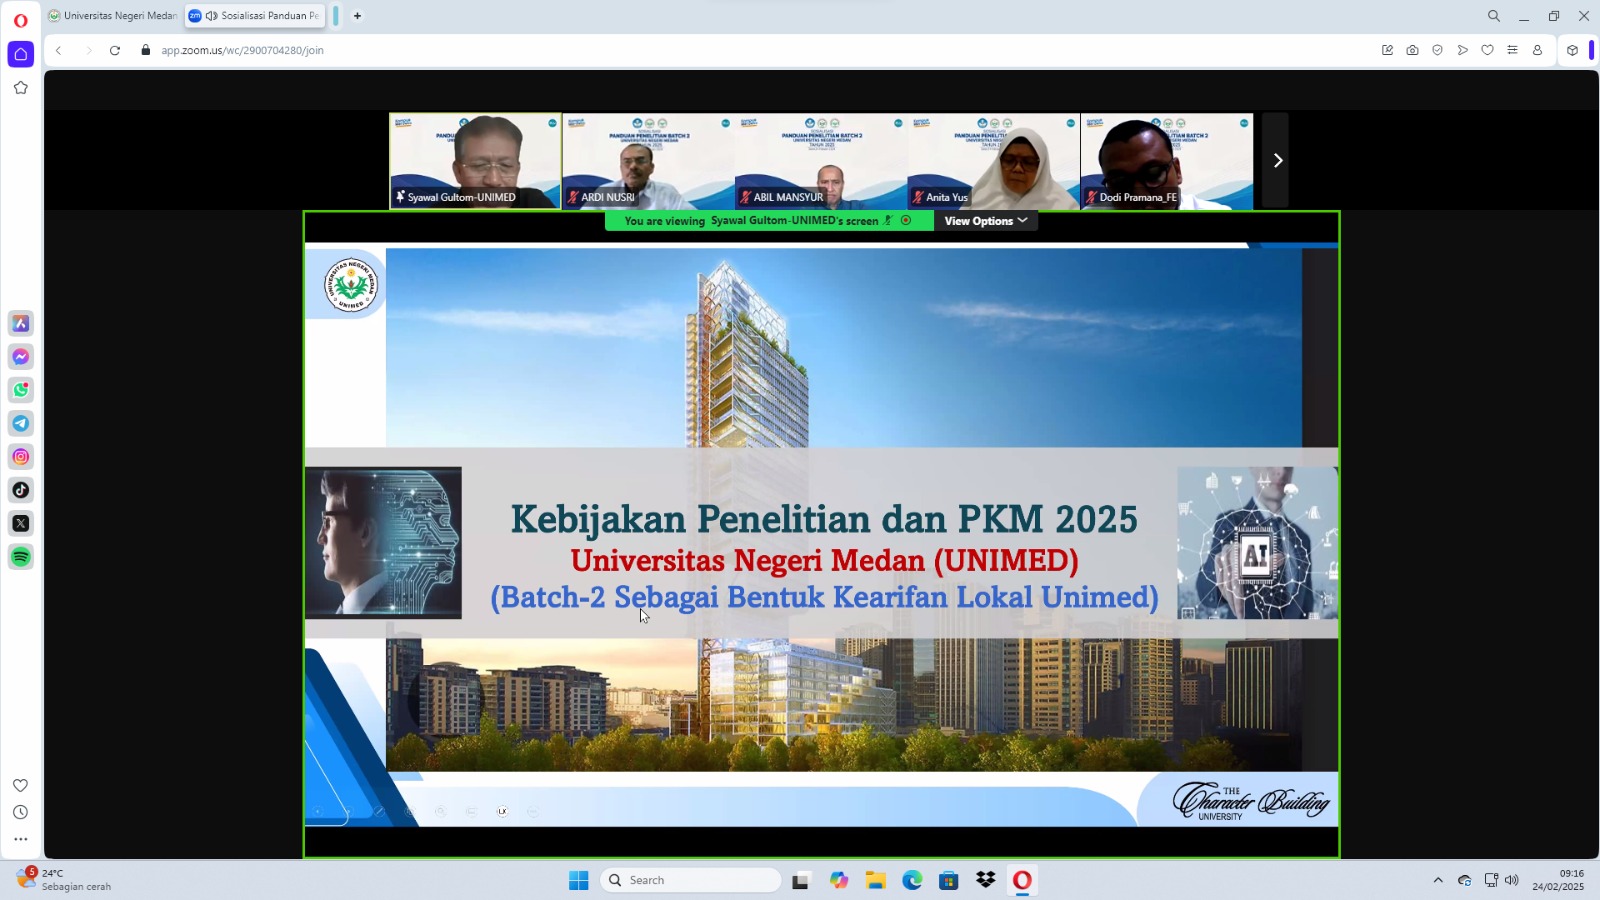This screenshot has height=900, width=1600.
Task: Show more participants with the right chevron
Action: coord(1277,160)
